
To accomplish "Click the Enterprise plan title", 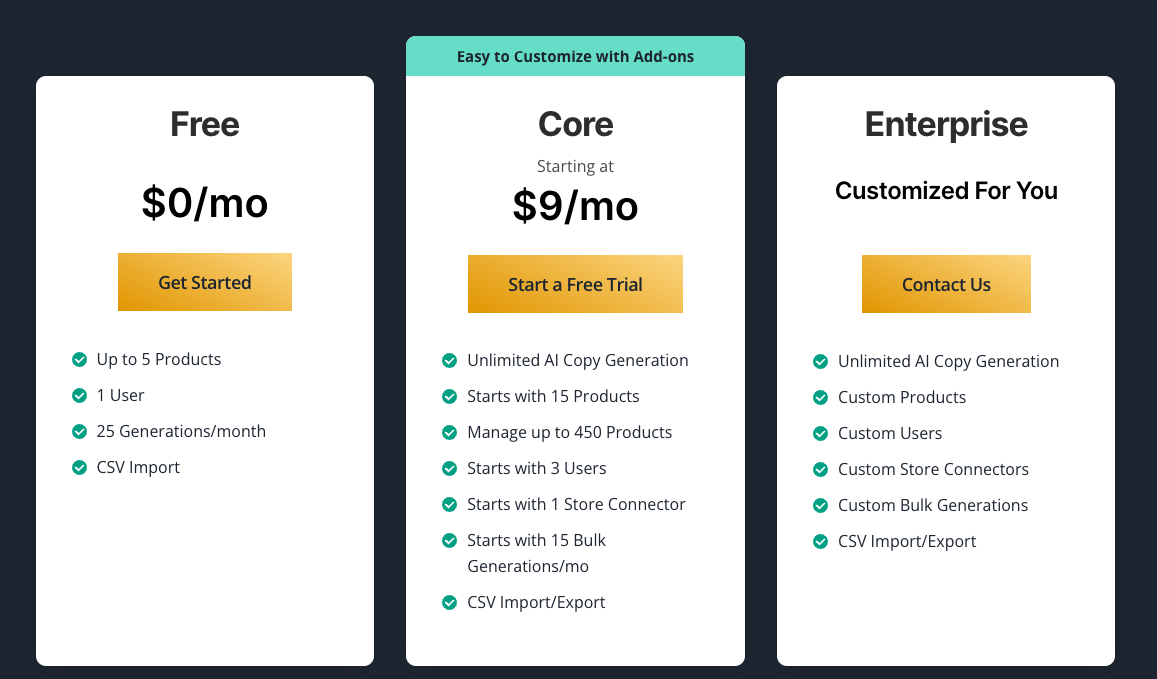I will point(946,124).
